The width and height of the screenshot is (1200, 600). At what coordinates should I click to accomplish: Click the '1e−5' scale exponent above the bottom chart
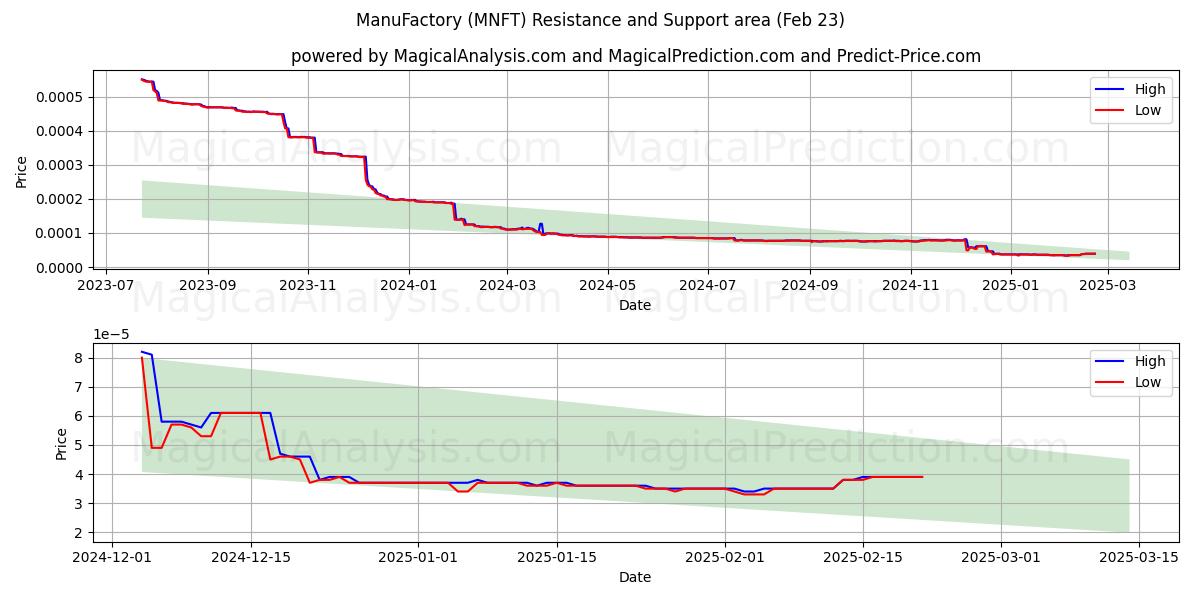coord(109,334)
